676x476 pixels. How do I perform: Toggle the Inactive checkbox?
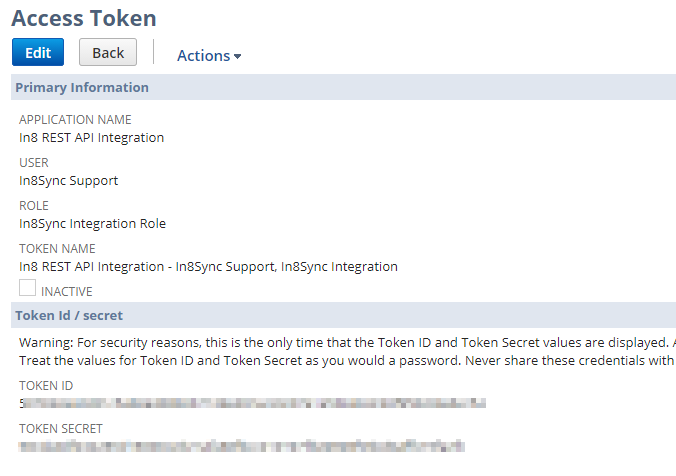tap(28, 289)
